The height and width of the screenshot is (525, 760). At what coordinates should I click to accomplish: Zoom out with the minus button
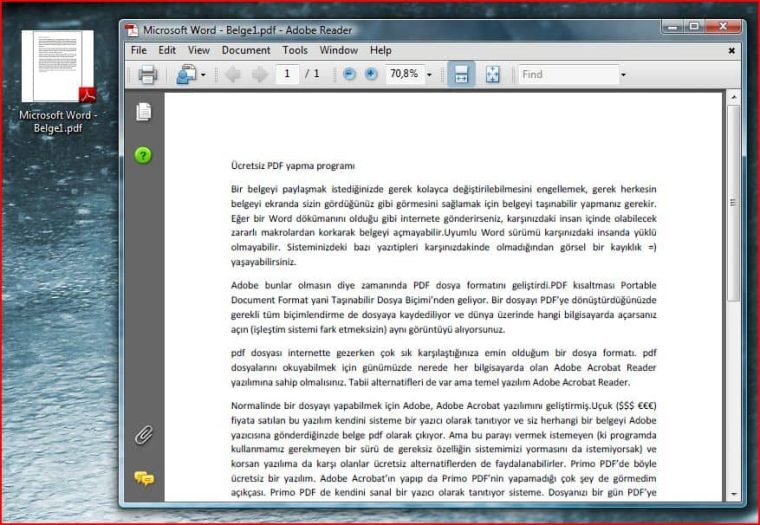coord(349,74)
